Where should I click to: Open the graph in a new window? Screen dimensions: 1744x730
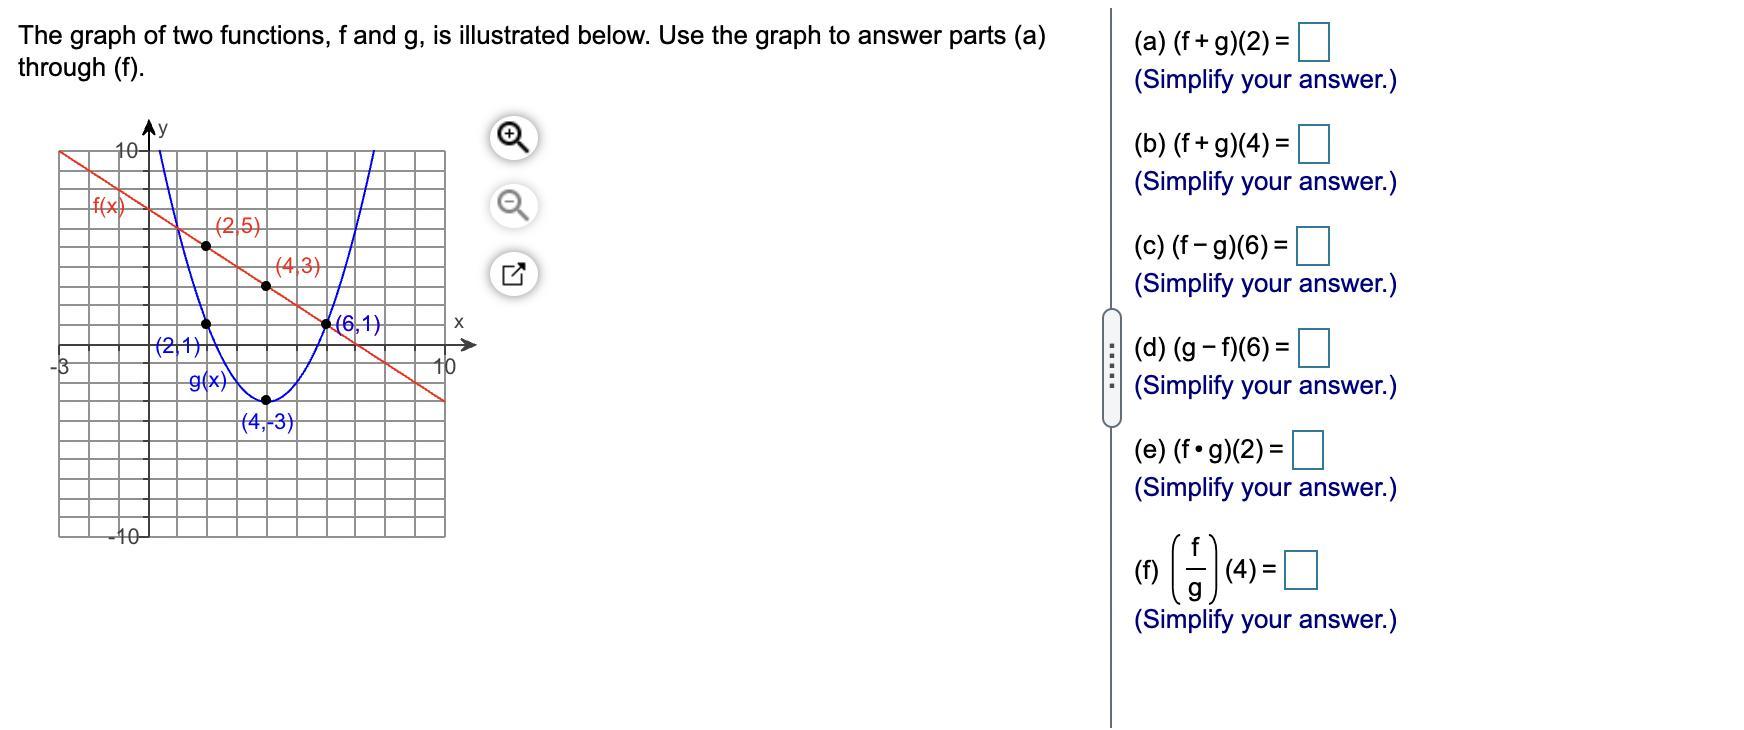pos(513,273)
